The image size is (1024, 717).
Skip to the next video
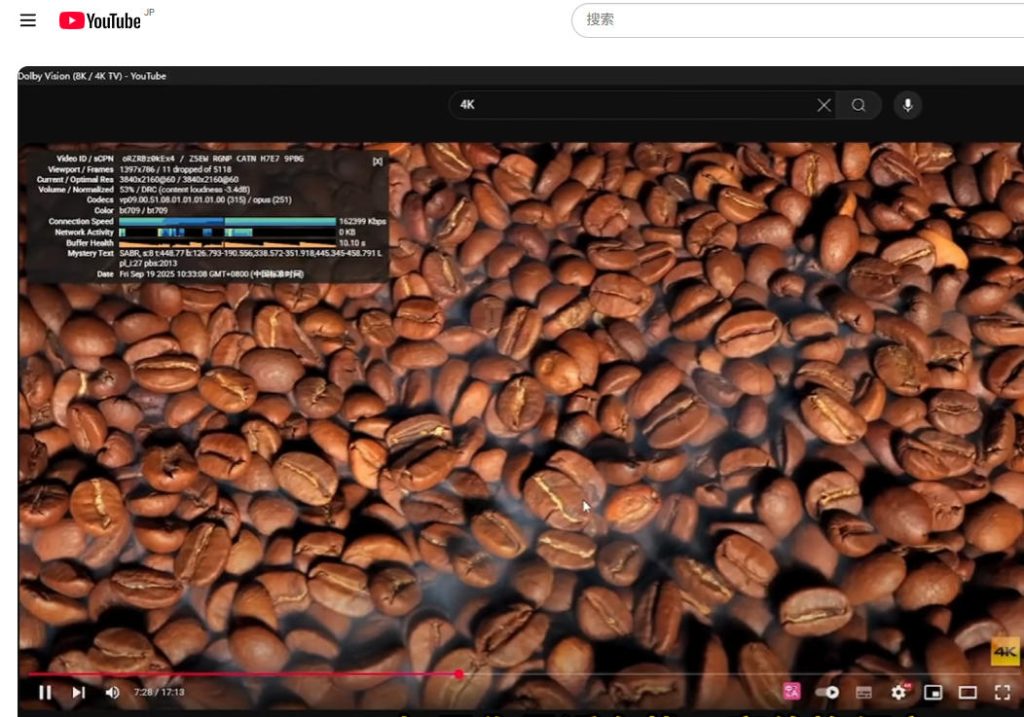click(x=78, y=692)
